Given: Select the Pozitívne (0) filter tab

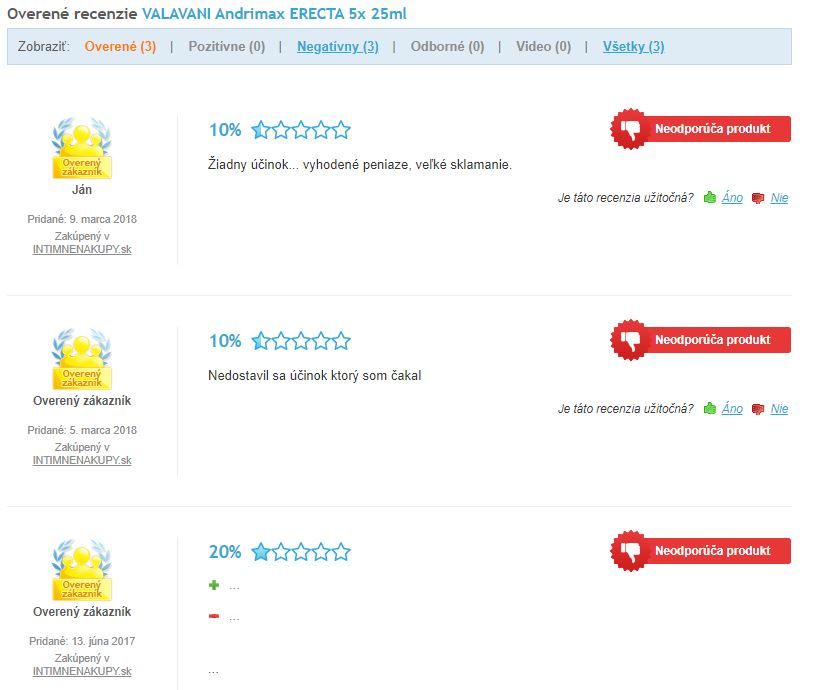Looking at the screenshot, I should [227, 46].
